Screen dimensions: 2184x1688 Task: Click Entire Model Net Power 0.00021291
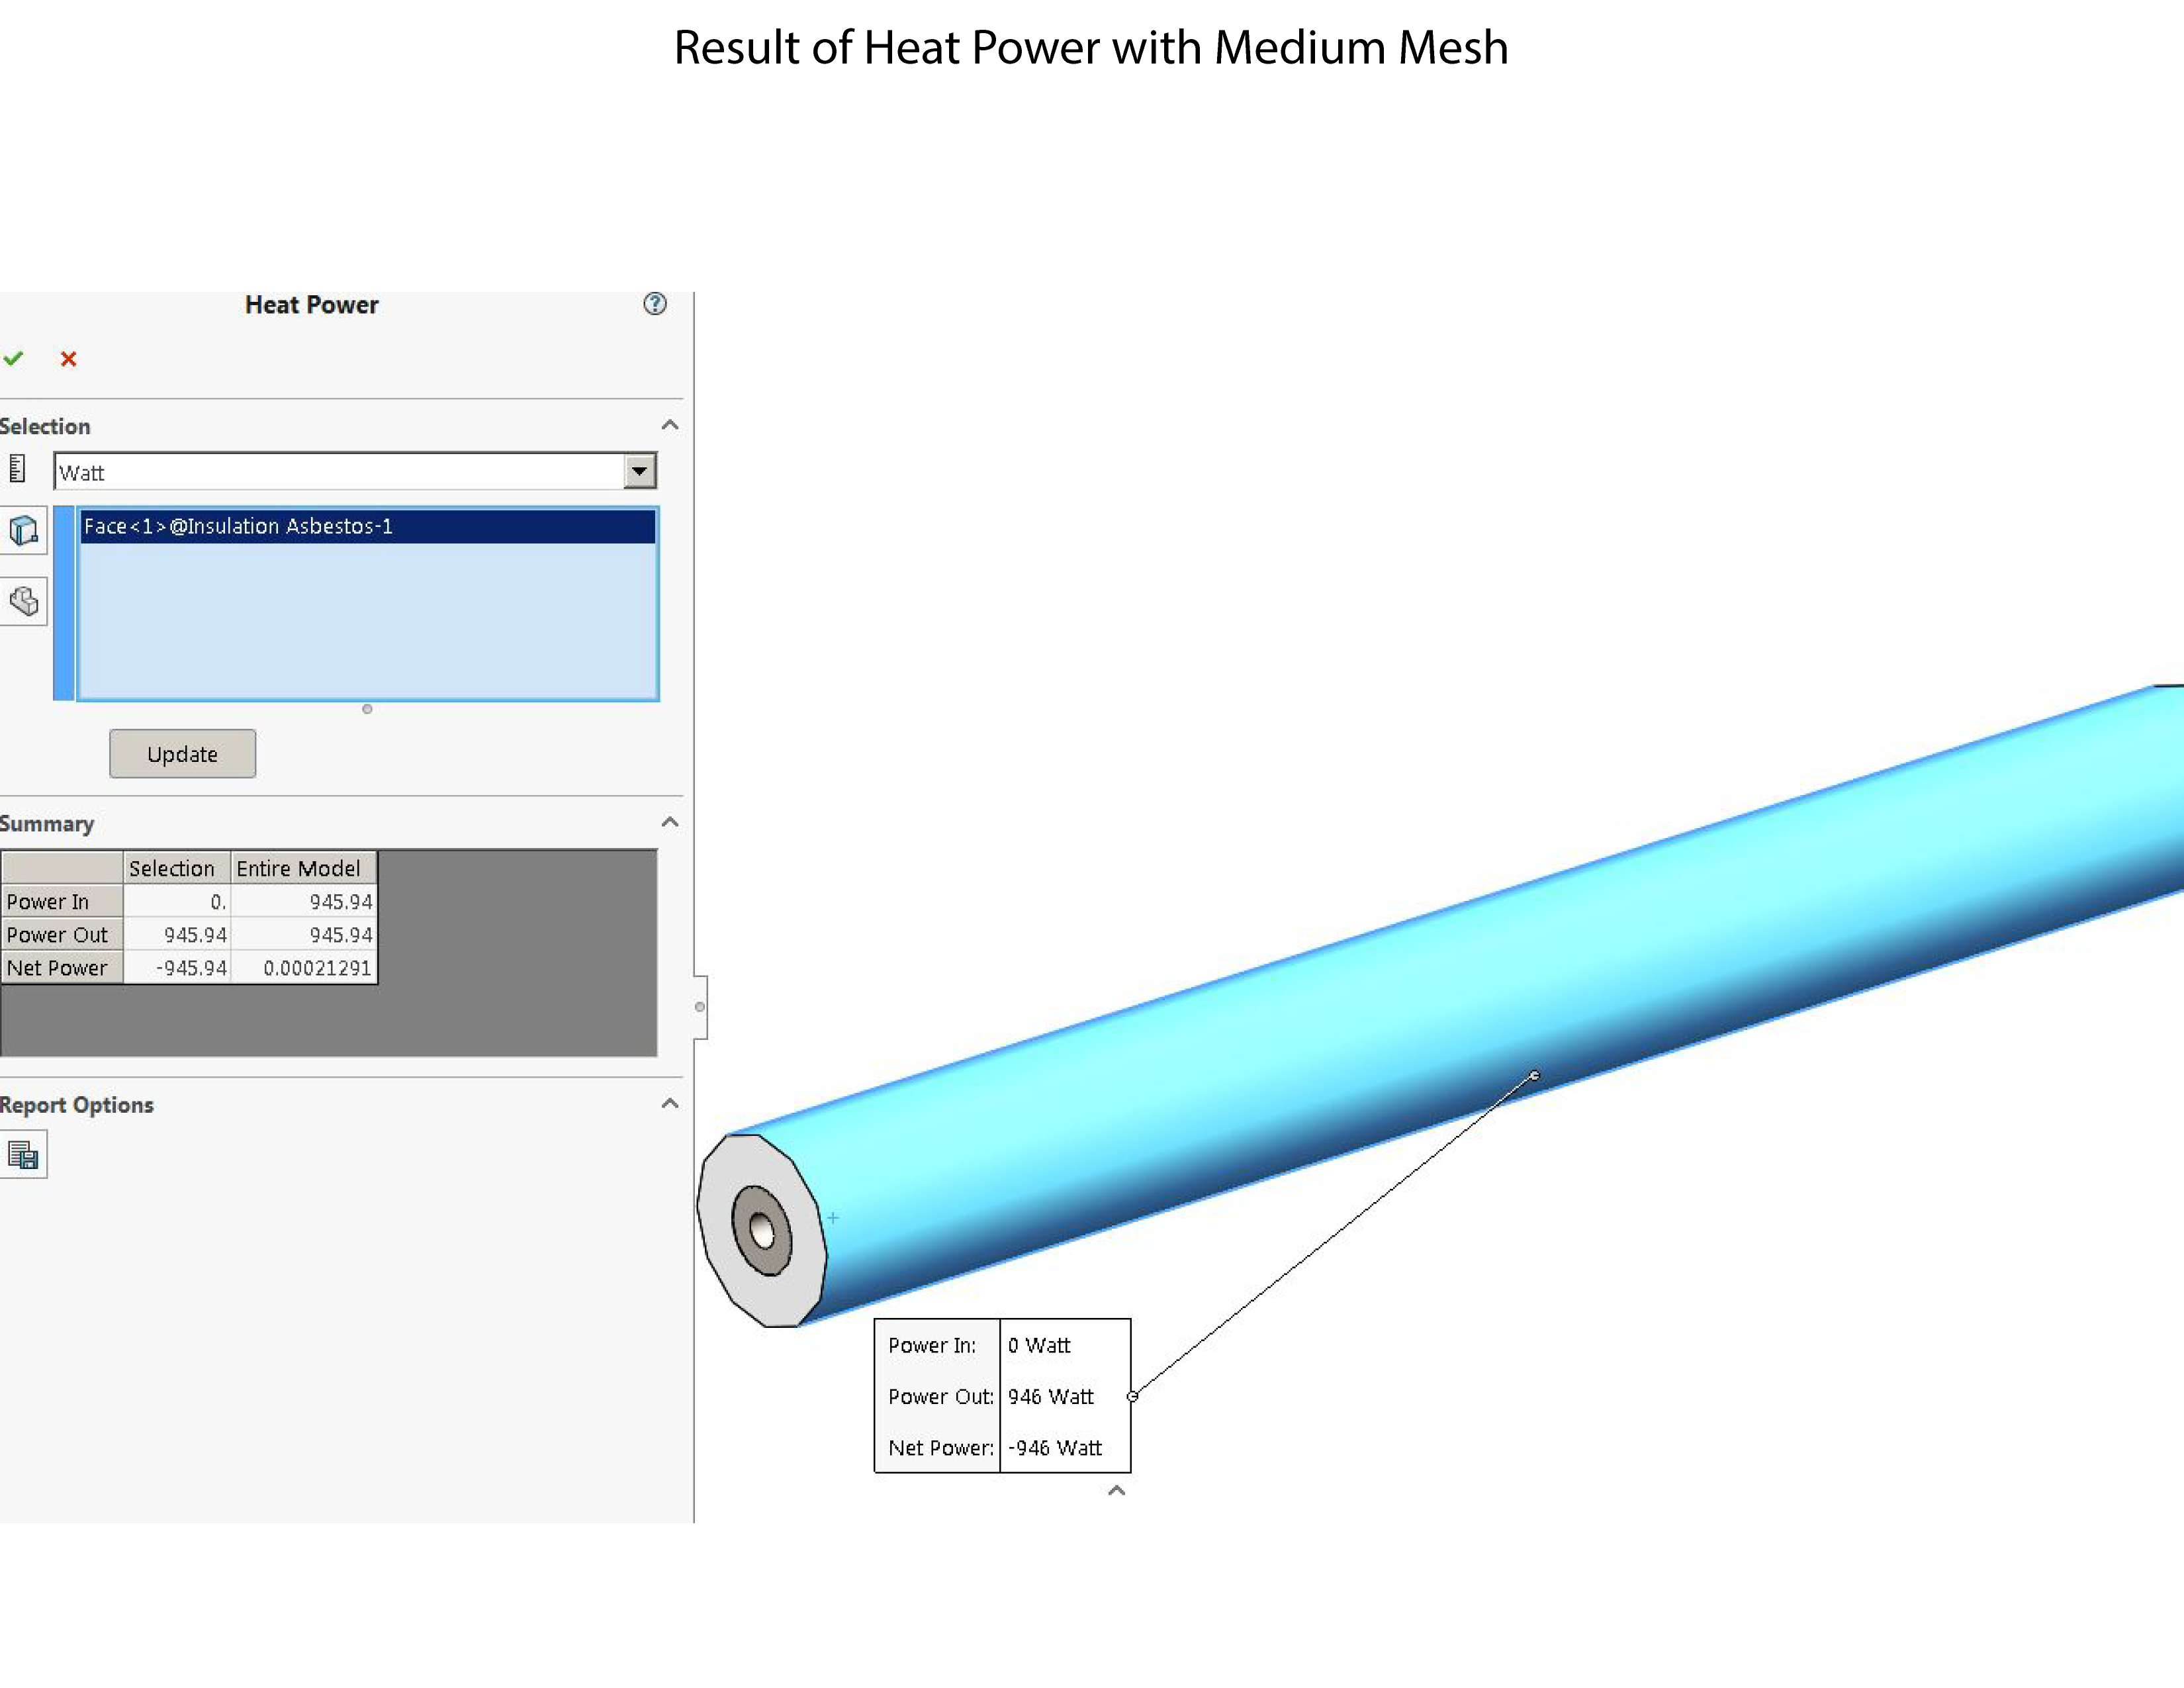(x=304, y=967)
